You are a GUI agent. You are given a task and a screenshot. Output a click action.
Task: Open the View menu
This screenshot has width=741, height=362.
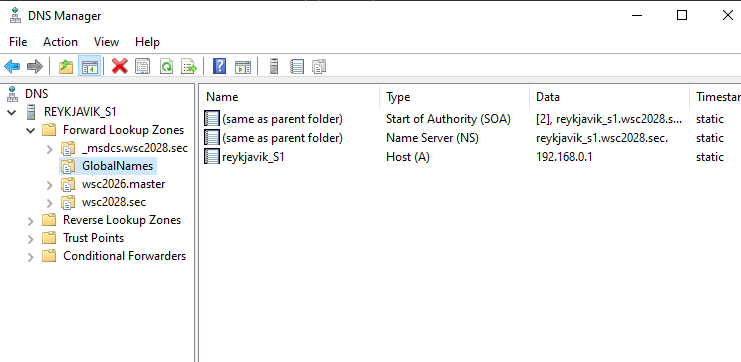coord(106,42)
